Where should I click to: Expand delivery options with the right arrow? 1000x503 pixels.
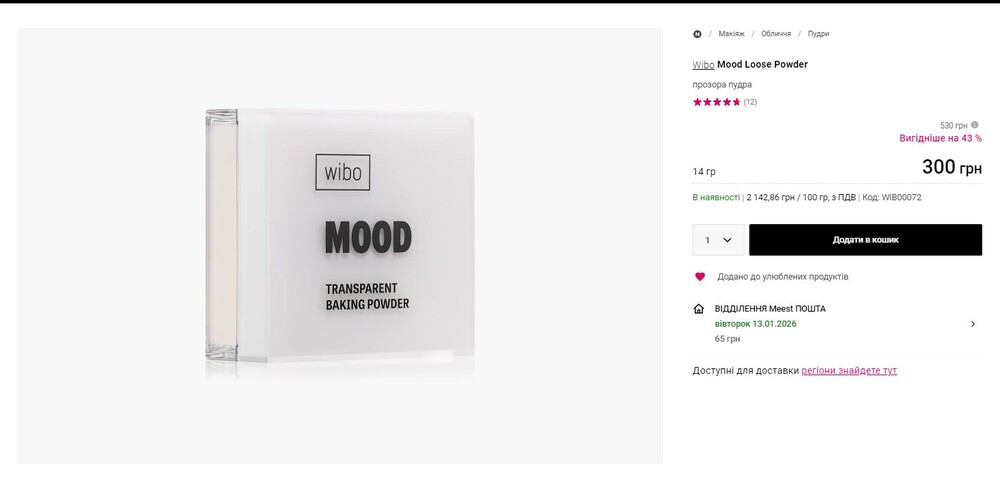click(x=973, y=324)
